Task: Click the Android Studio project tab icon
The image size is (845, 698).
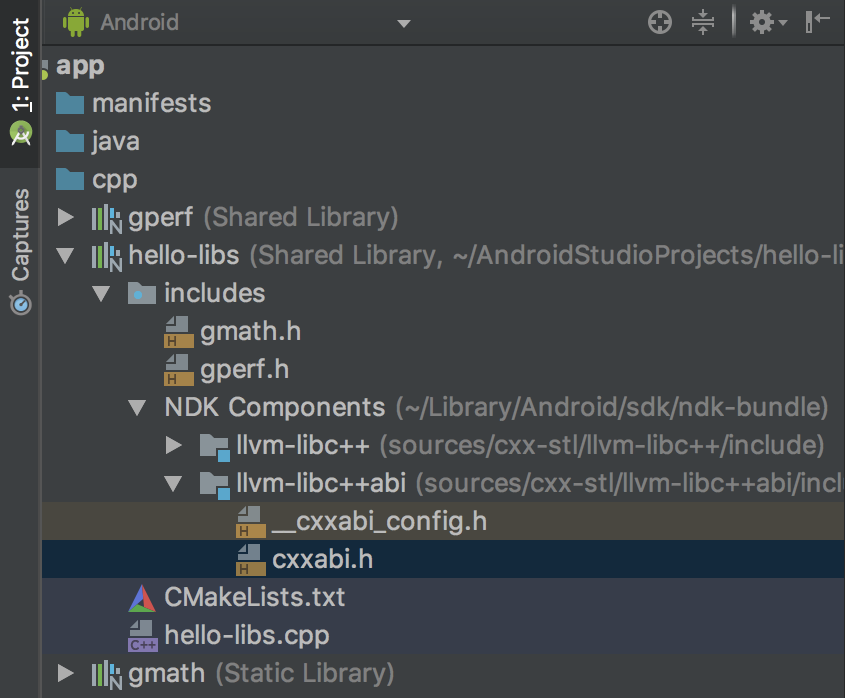Action: 21,133
